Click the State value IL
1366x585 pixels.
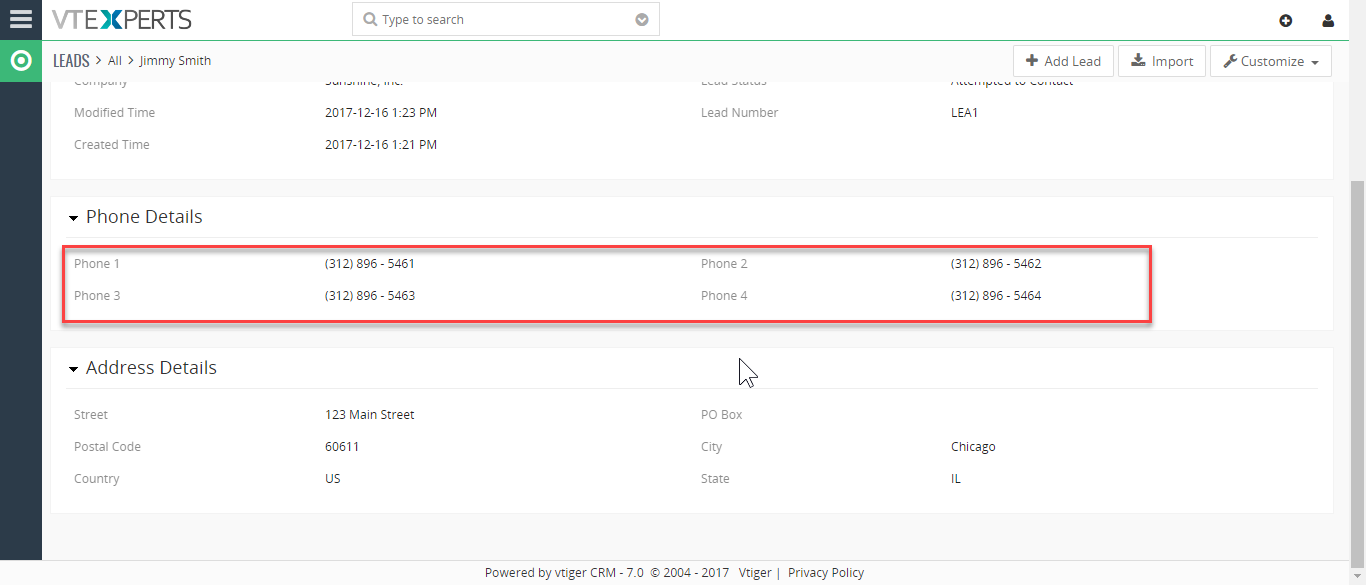coord(956,479)
